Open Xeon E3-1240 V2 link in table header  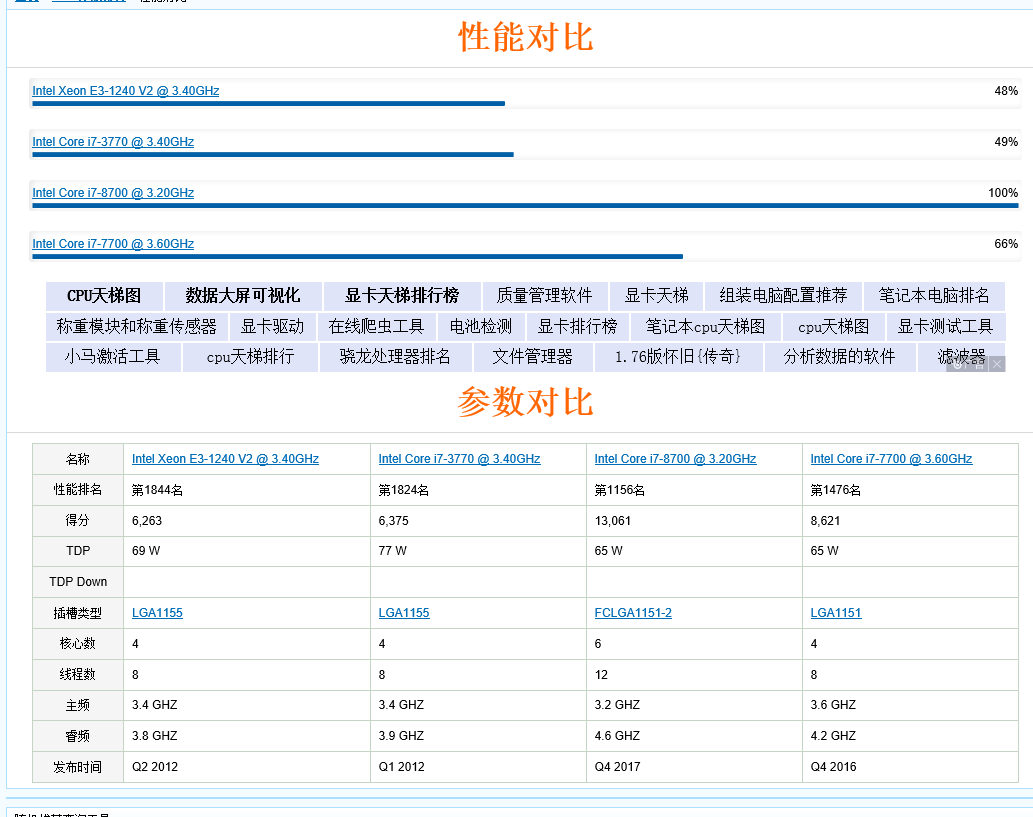tap(225, 459)
